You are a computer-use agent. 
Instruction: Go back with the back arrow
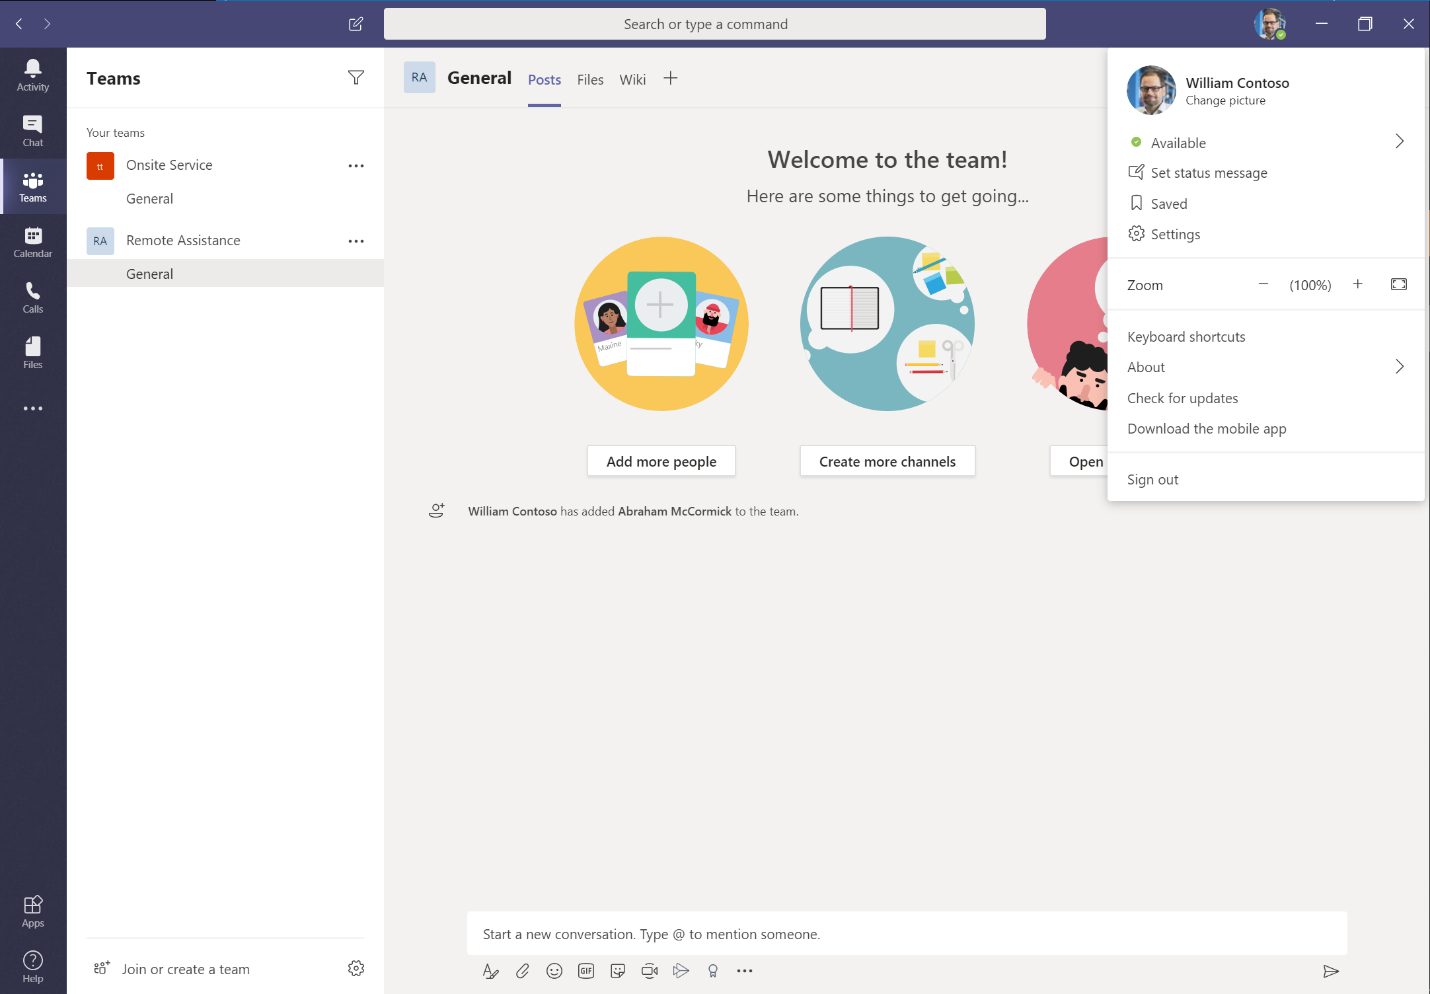[19, 24]
